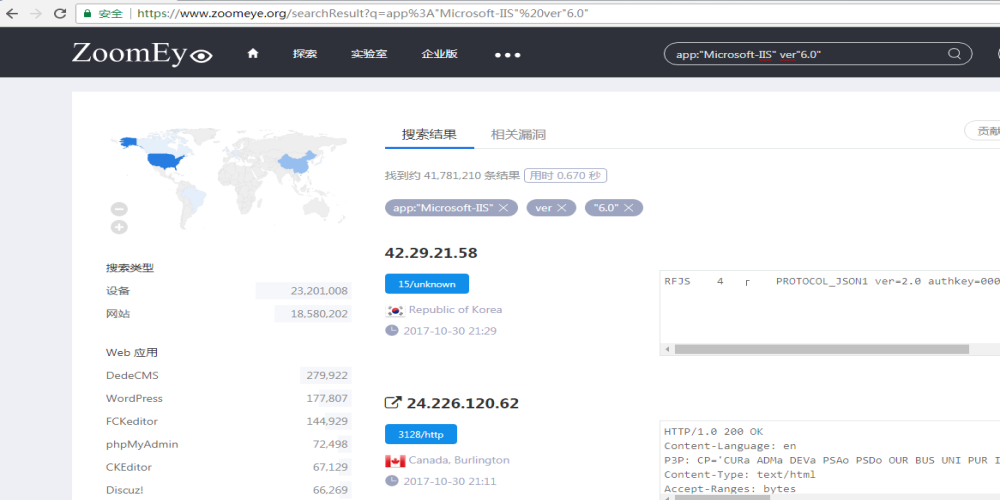
Task: Click the ZoomEye logo
Action: (142, 54)
